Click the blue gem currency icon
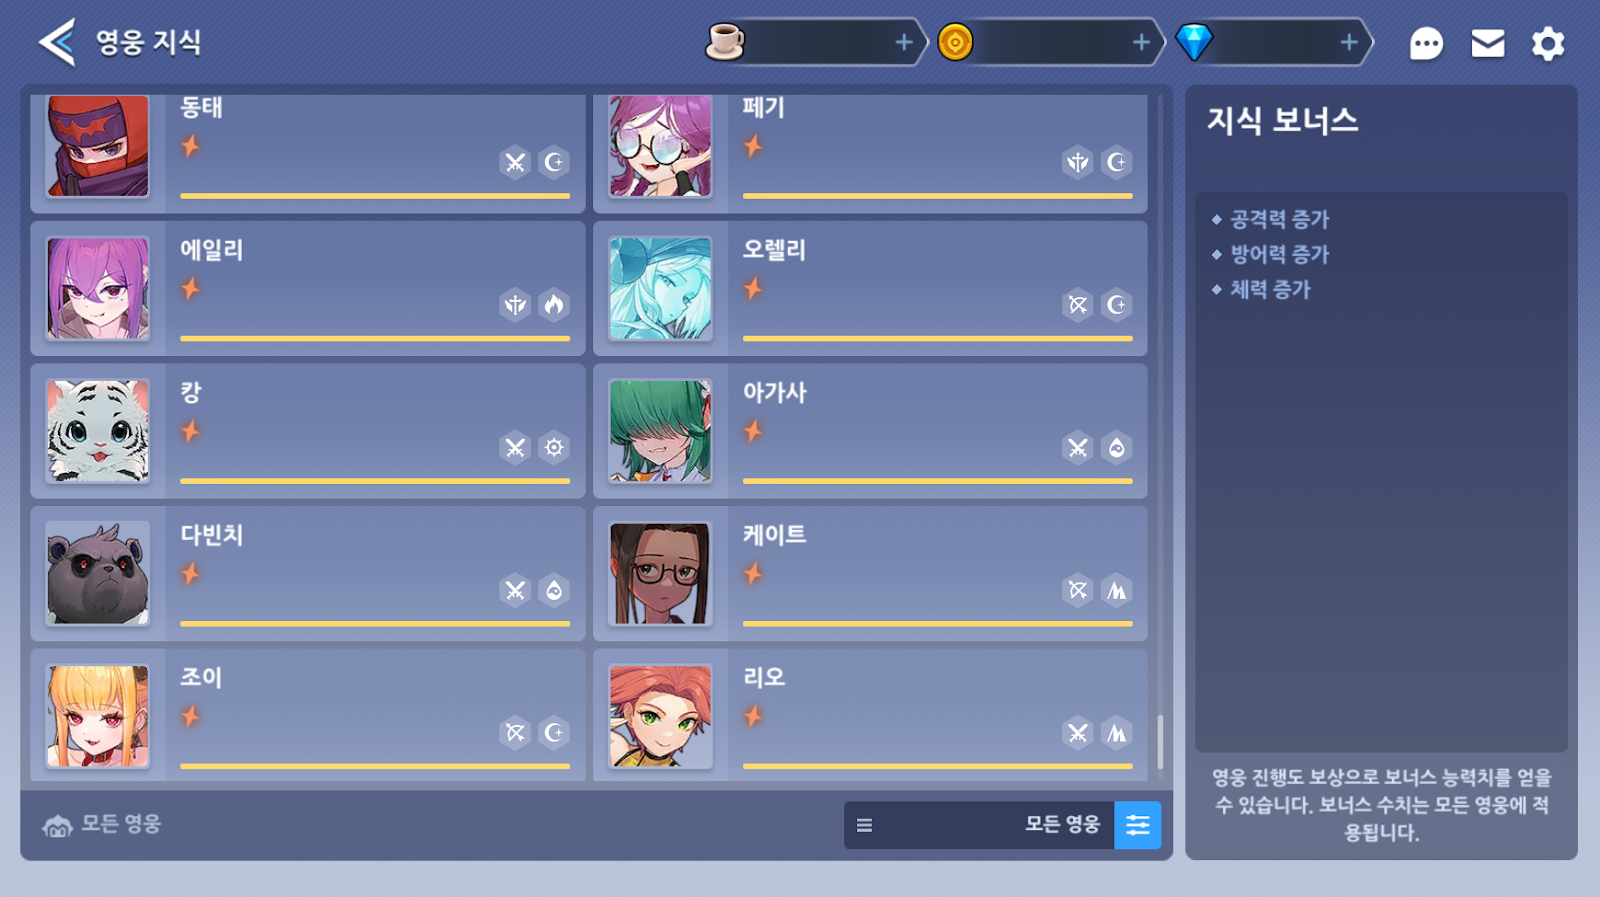 [1194, 42]
